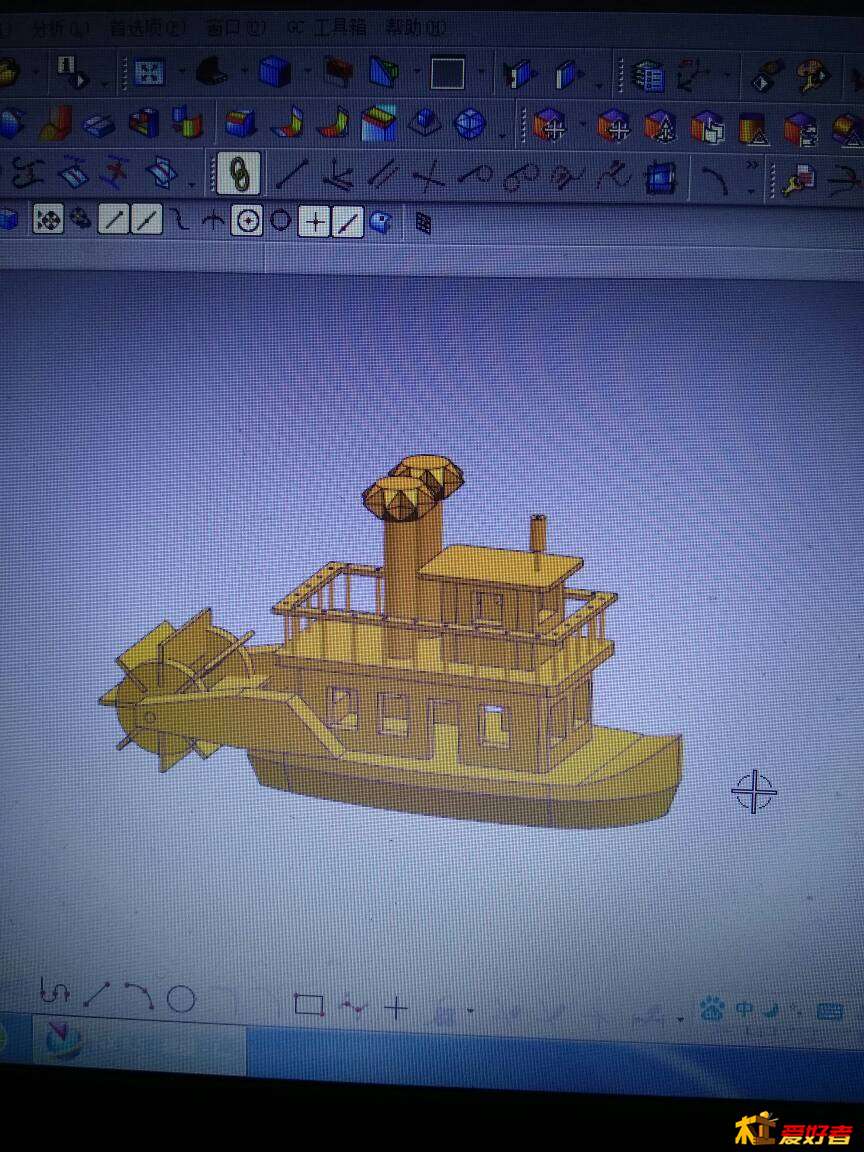Open the layer settings list icon
864x1152 pixels.
point(649,76)
